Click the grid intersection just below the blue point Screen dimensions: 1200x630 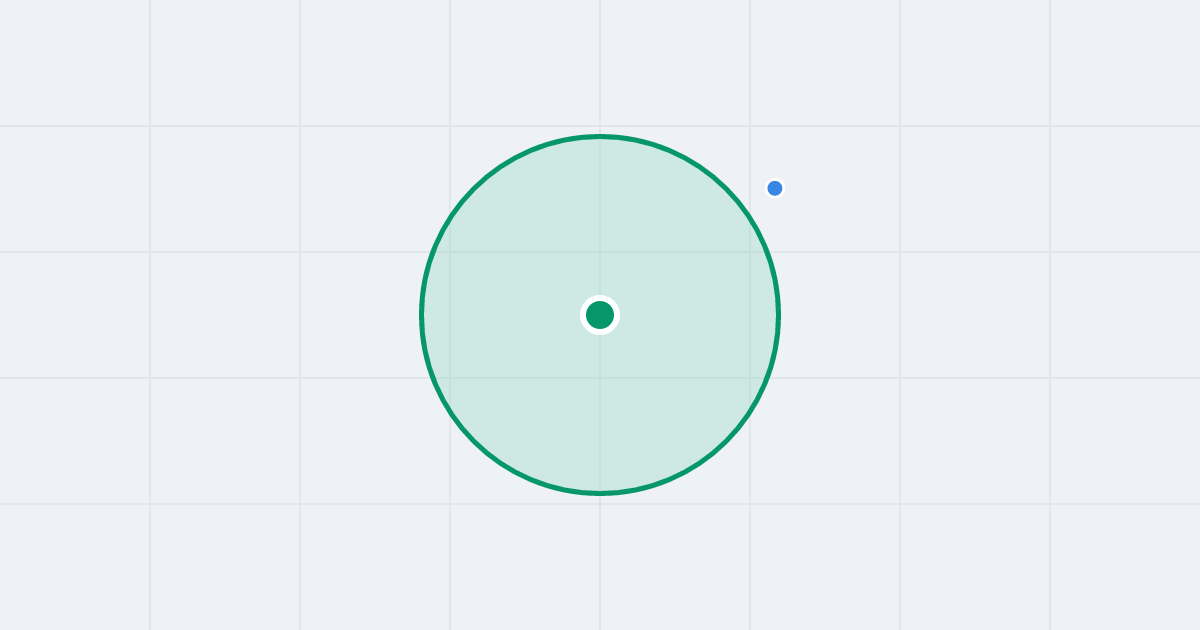[750, 252]
